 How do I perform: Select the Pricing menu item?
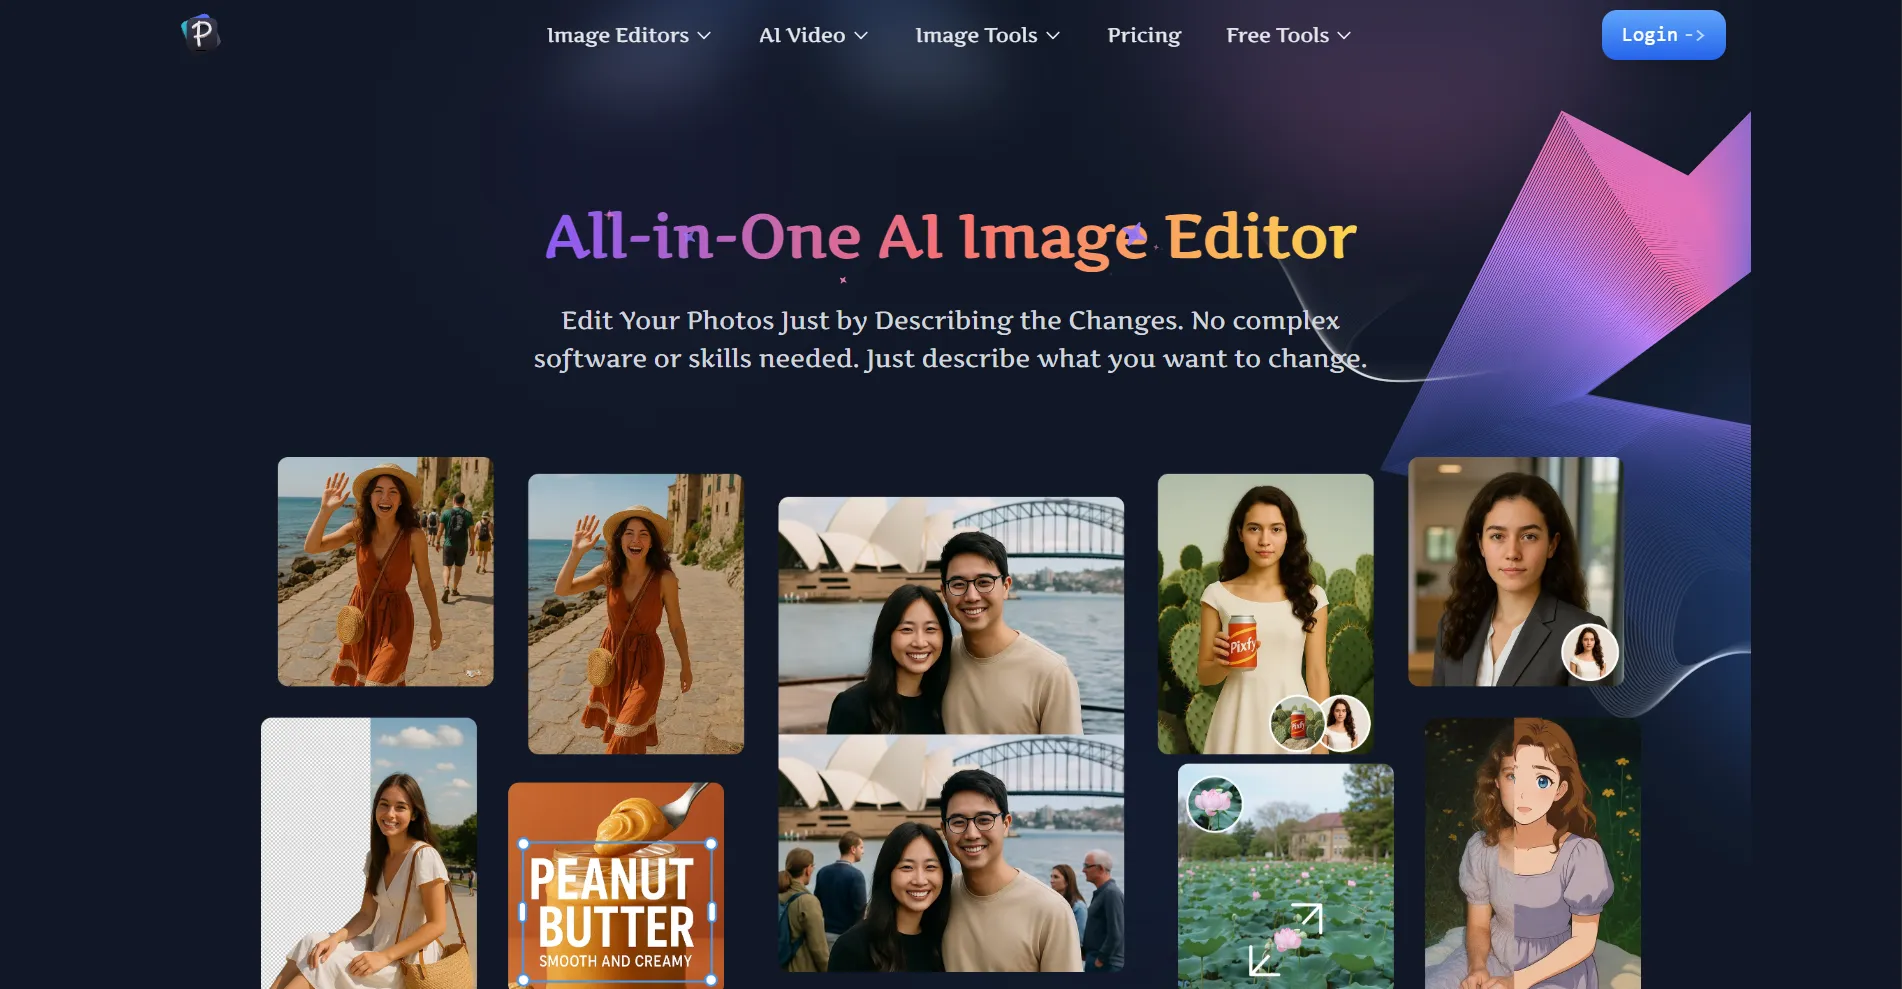pos(1143,35)
